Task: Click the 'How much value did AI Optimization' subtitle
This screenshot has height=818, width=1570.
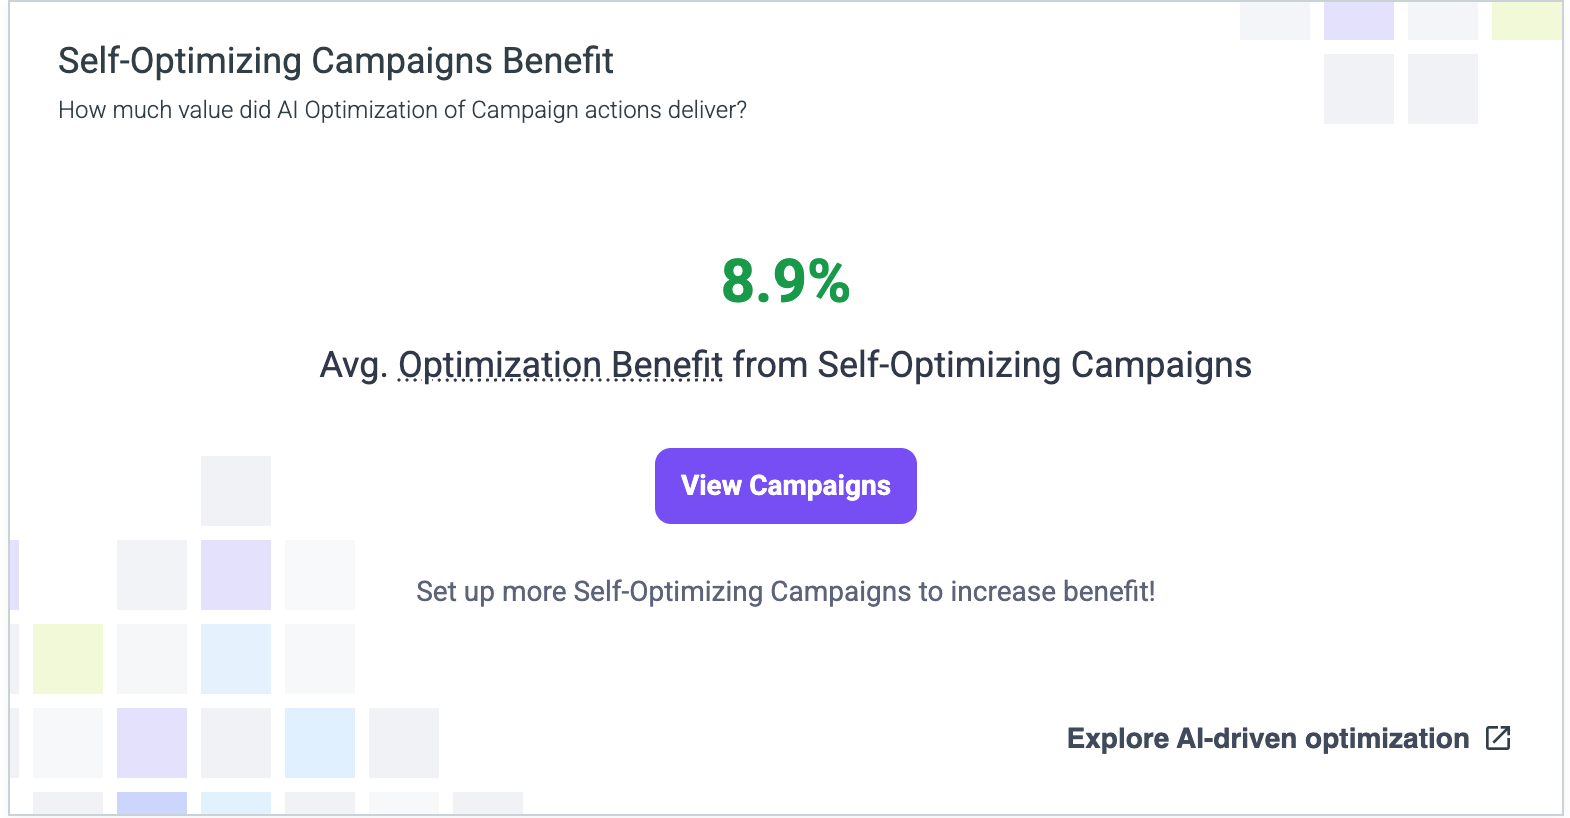Action: pos(402,110)
